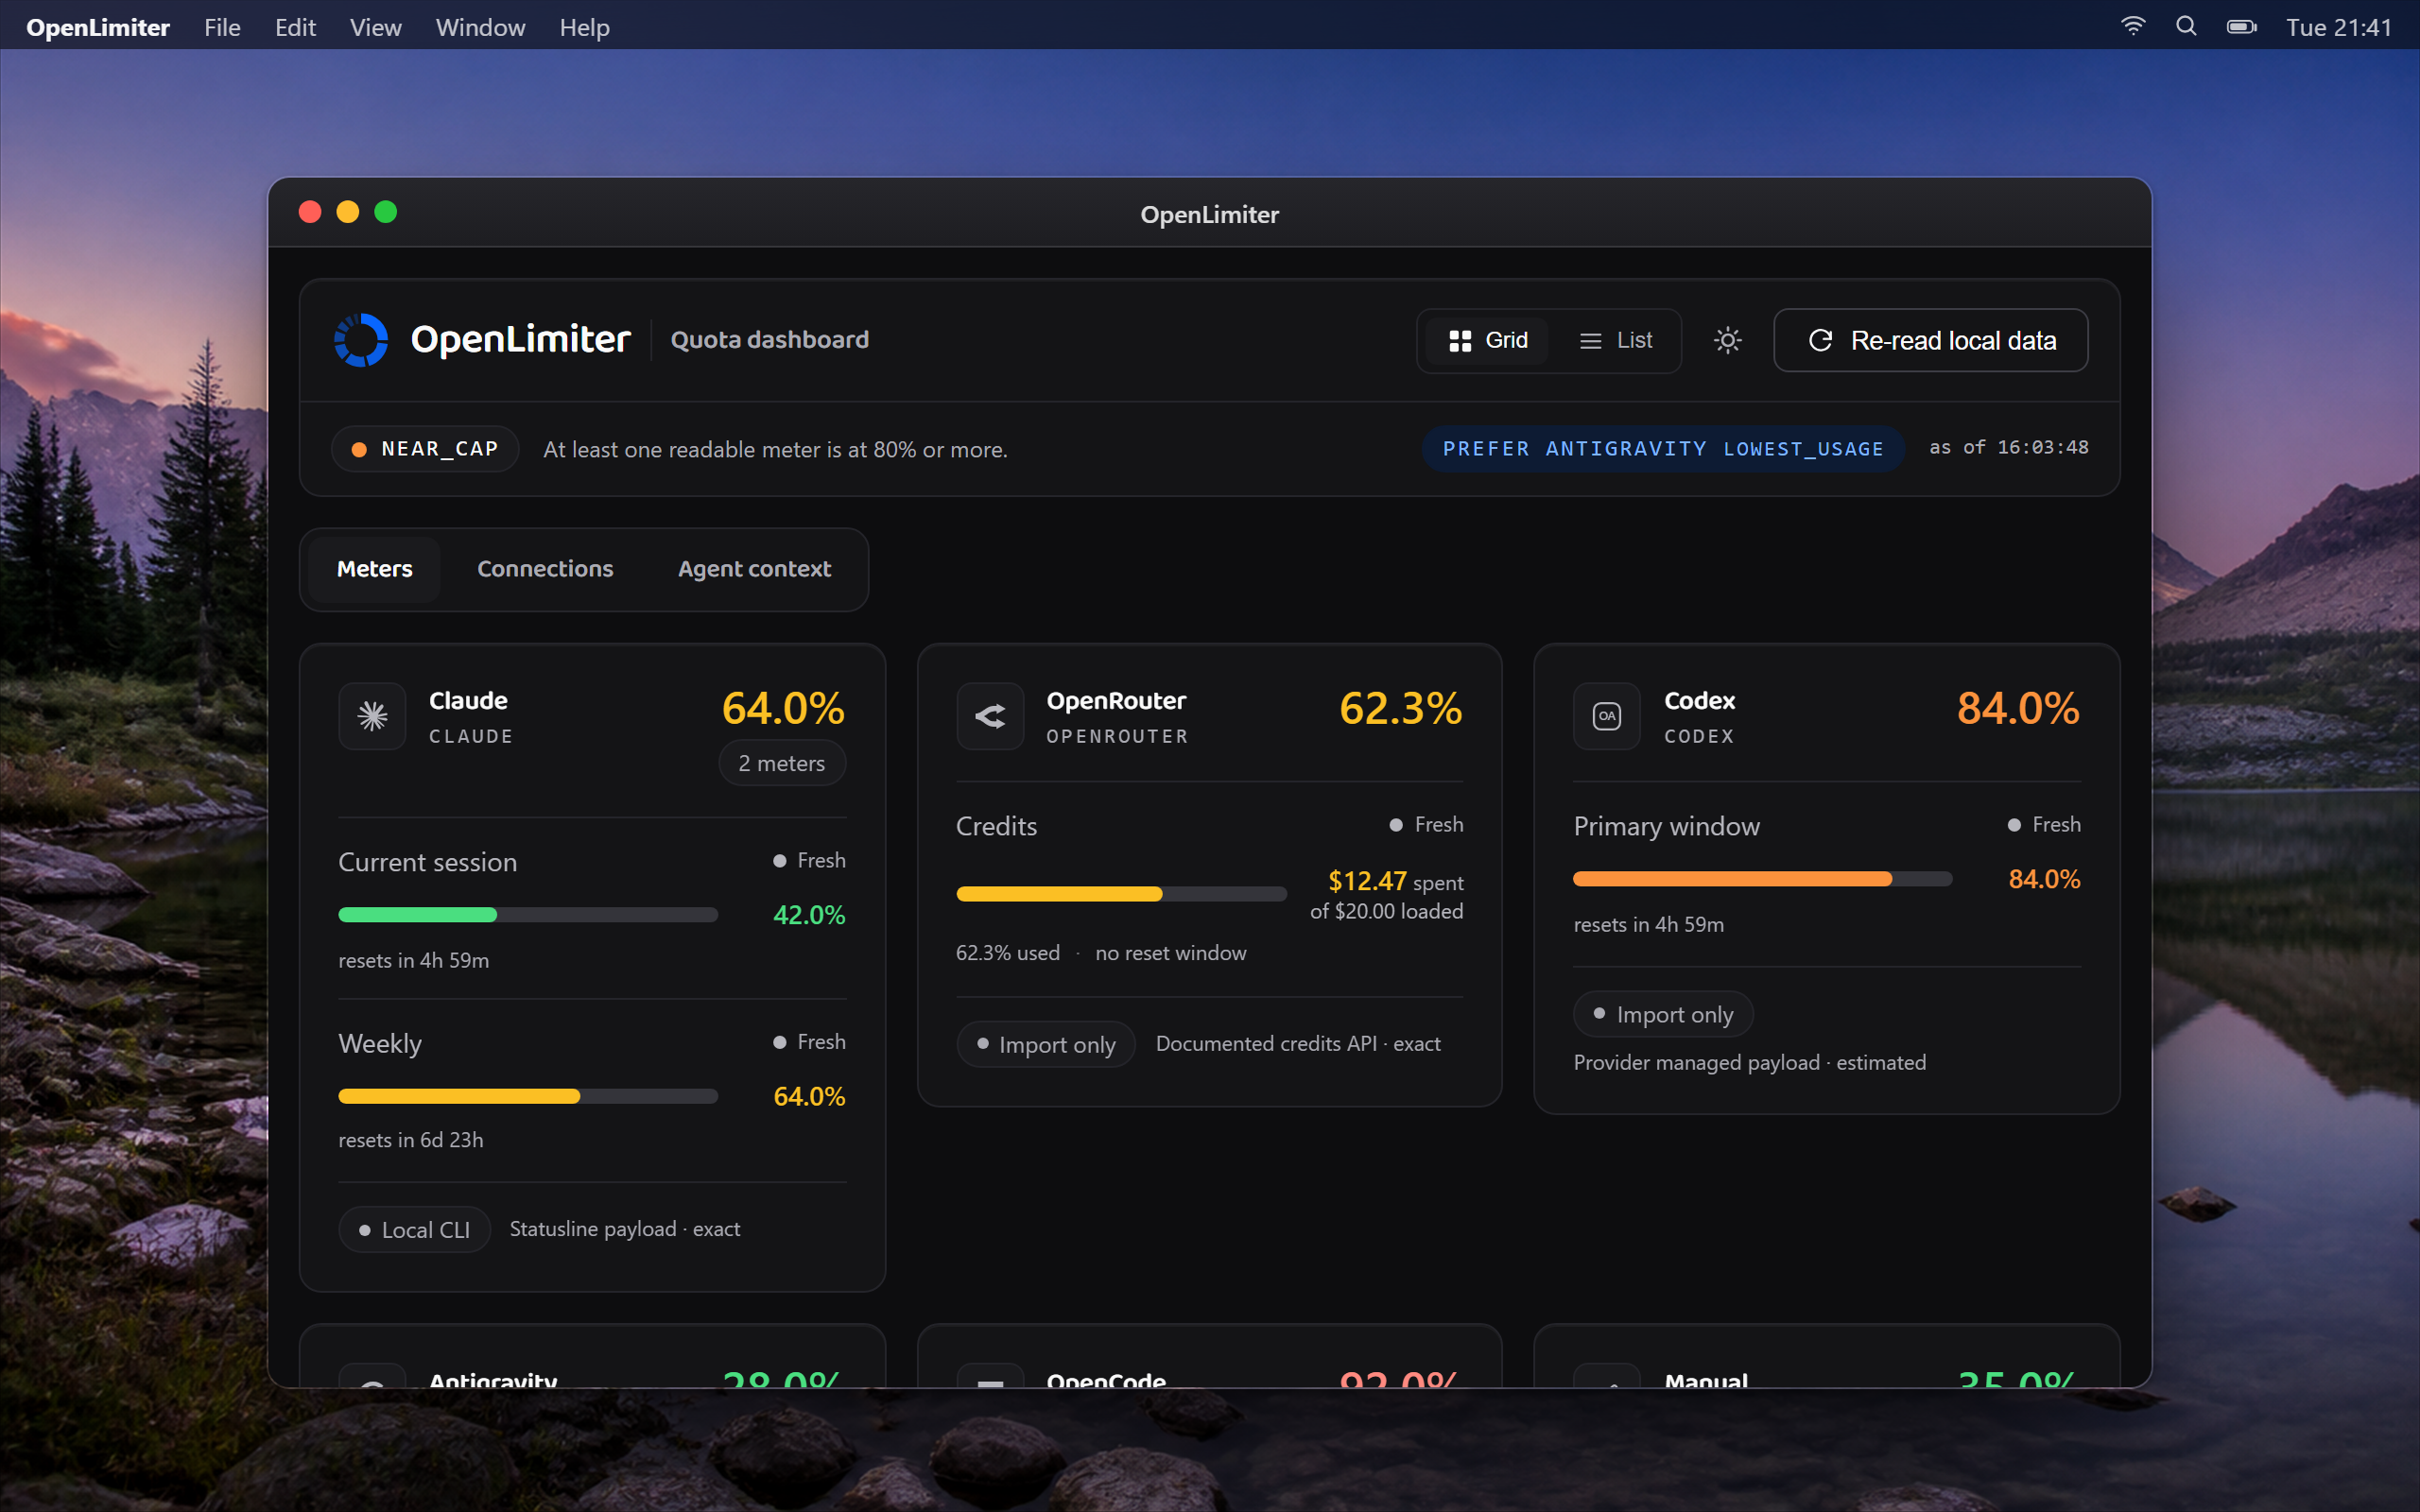This screenshot has width=2420, height=1512.
Task: Click the Fresh status on Credits meter
Action: pyautogui.click(x=1427, y=825)
